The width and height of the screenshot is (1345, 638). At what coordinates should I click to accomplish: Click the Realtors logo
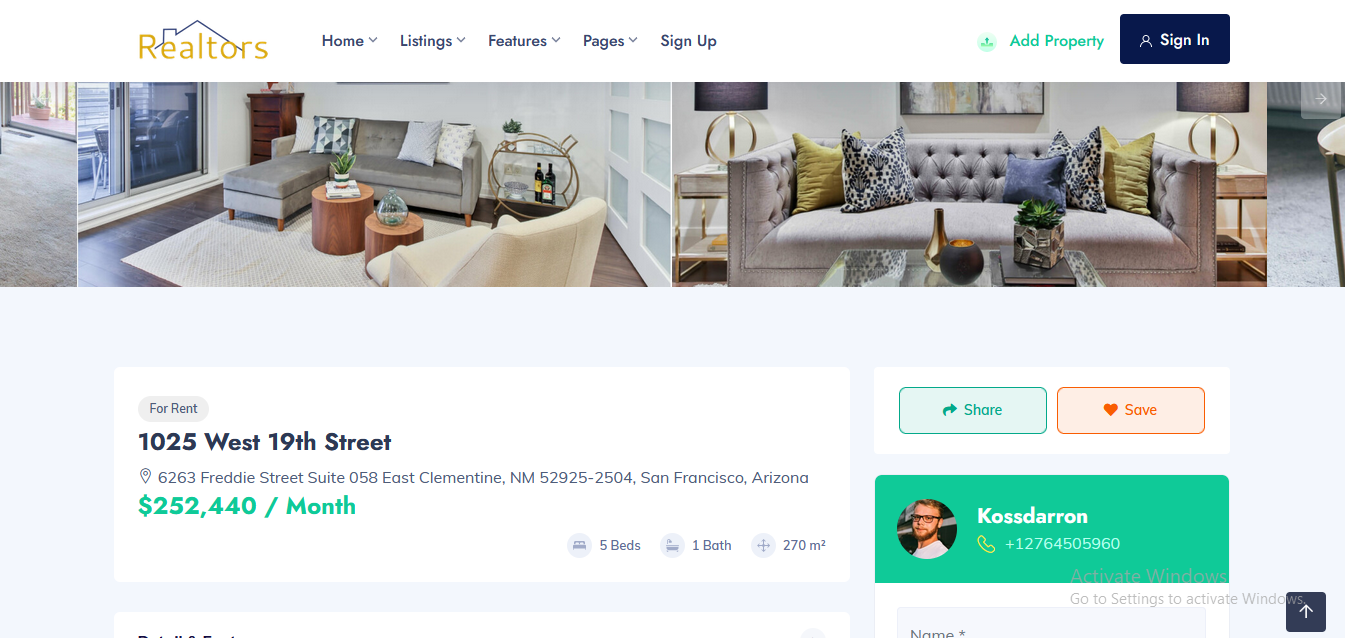click(203, 41)
